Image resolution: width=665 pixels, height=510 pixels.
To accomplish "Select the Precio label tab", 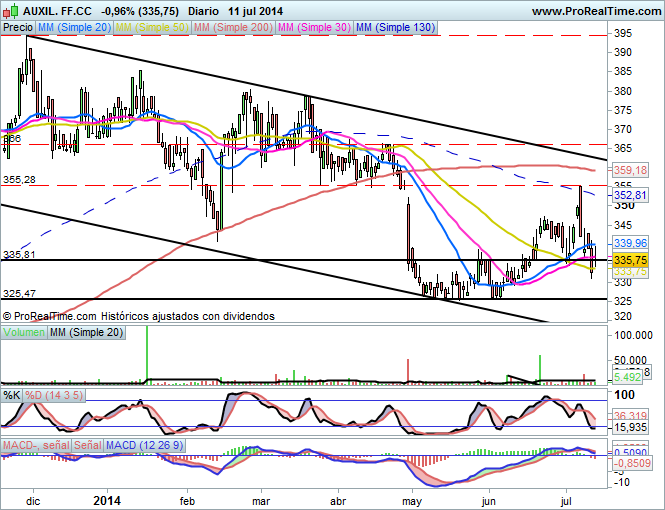I will point(17,28).
